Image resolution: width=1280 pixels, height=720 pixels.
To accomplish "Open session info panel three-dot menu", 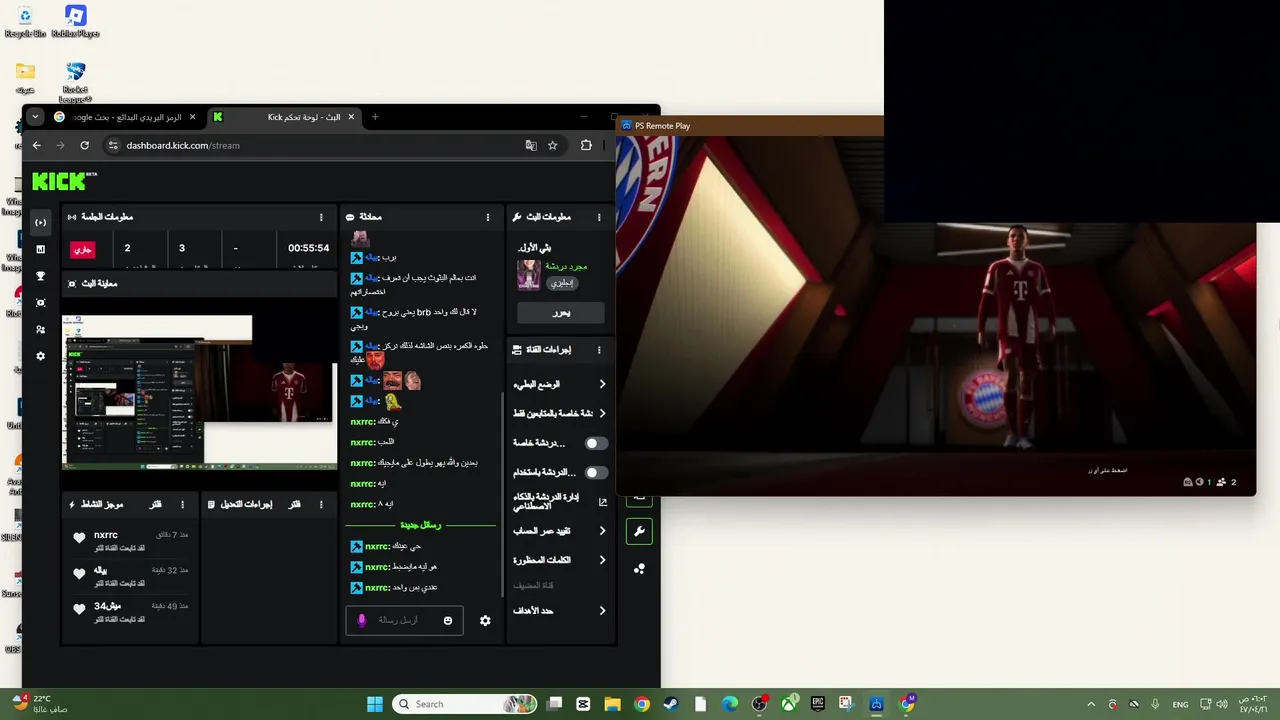I will (321, 217).
